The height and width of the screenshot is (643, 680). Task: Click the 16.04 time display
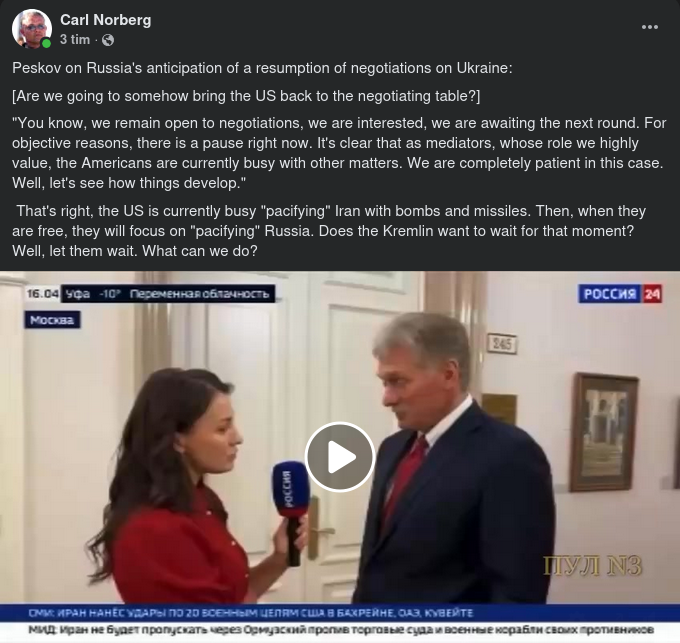[42, 294]
